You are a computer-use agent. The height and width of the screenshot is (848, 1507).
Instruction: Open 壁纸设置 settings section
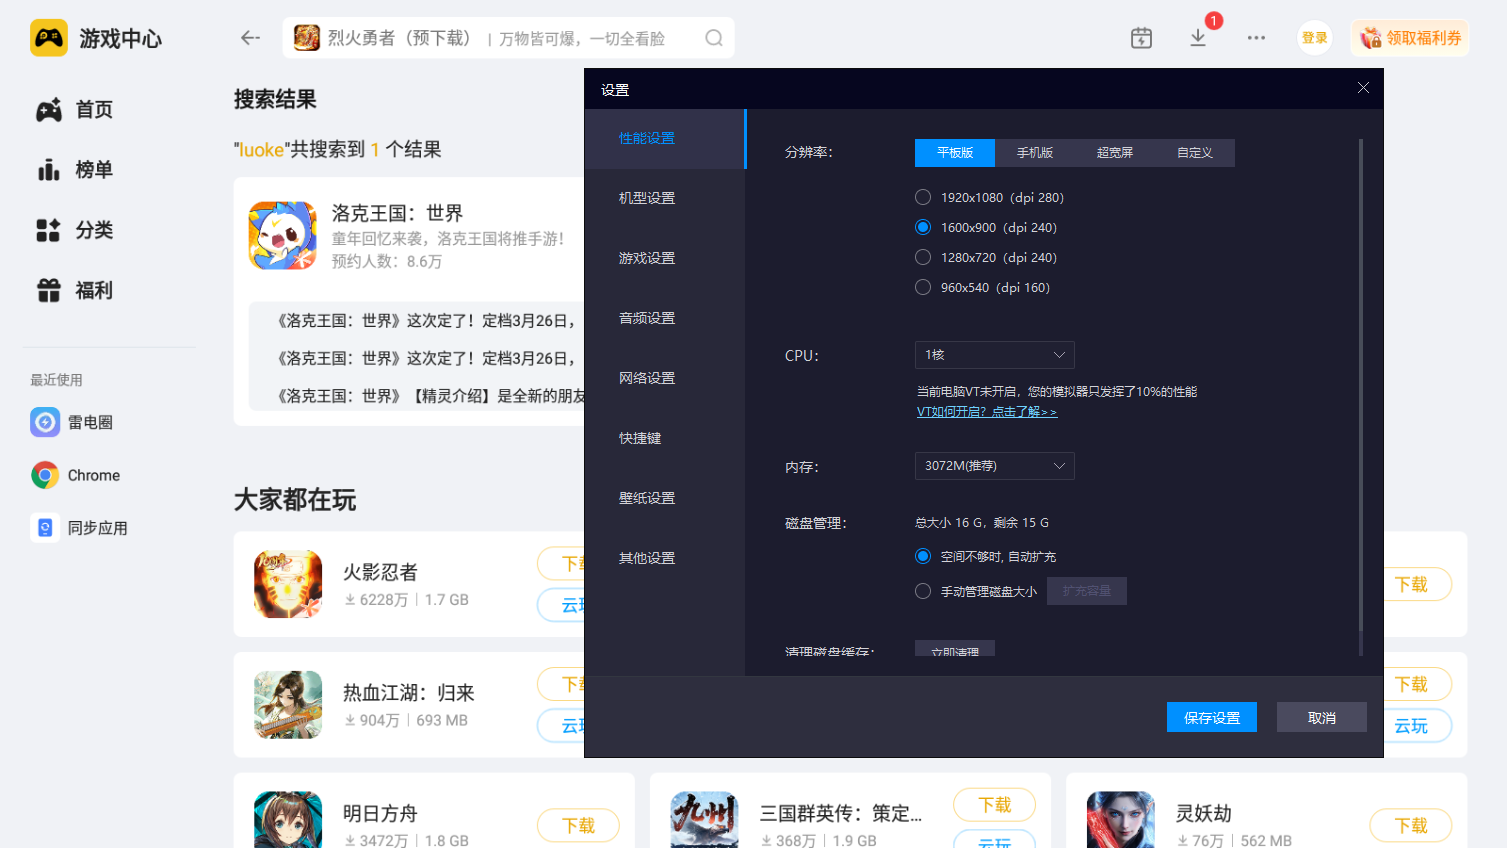pos(665,499)
